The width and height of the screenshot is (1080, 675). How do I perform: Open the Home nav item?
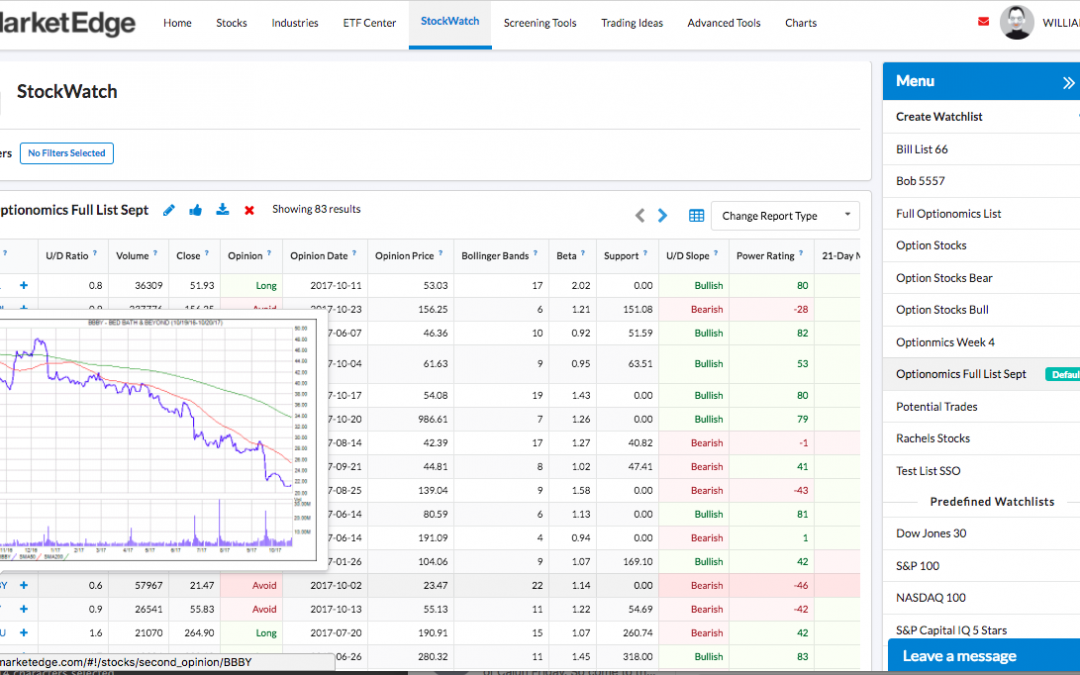177,23
